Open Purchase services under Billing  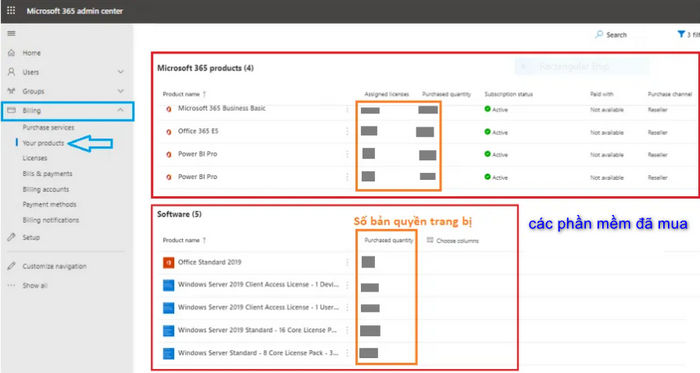[48, 127]
